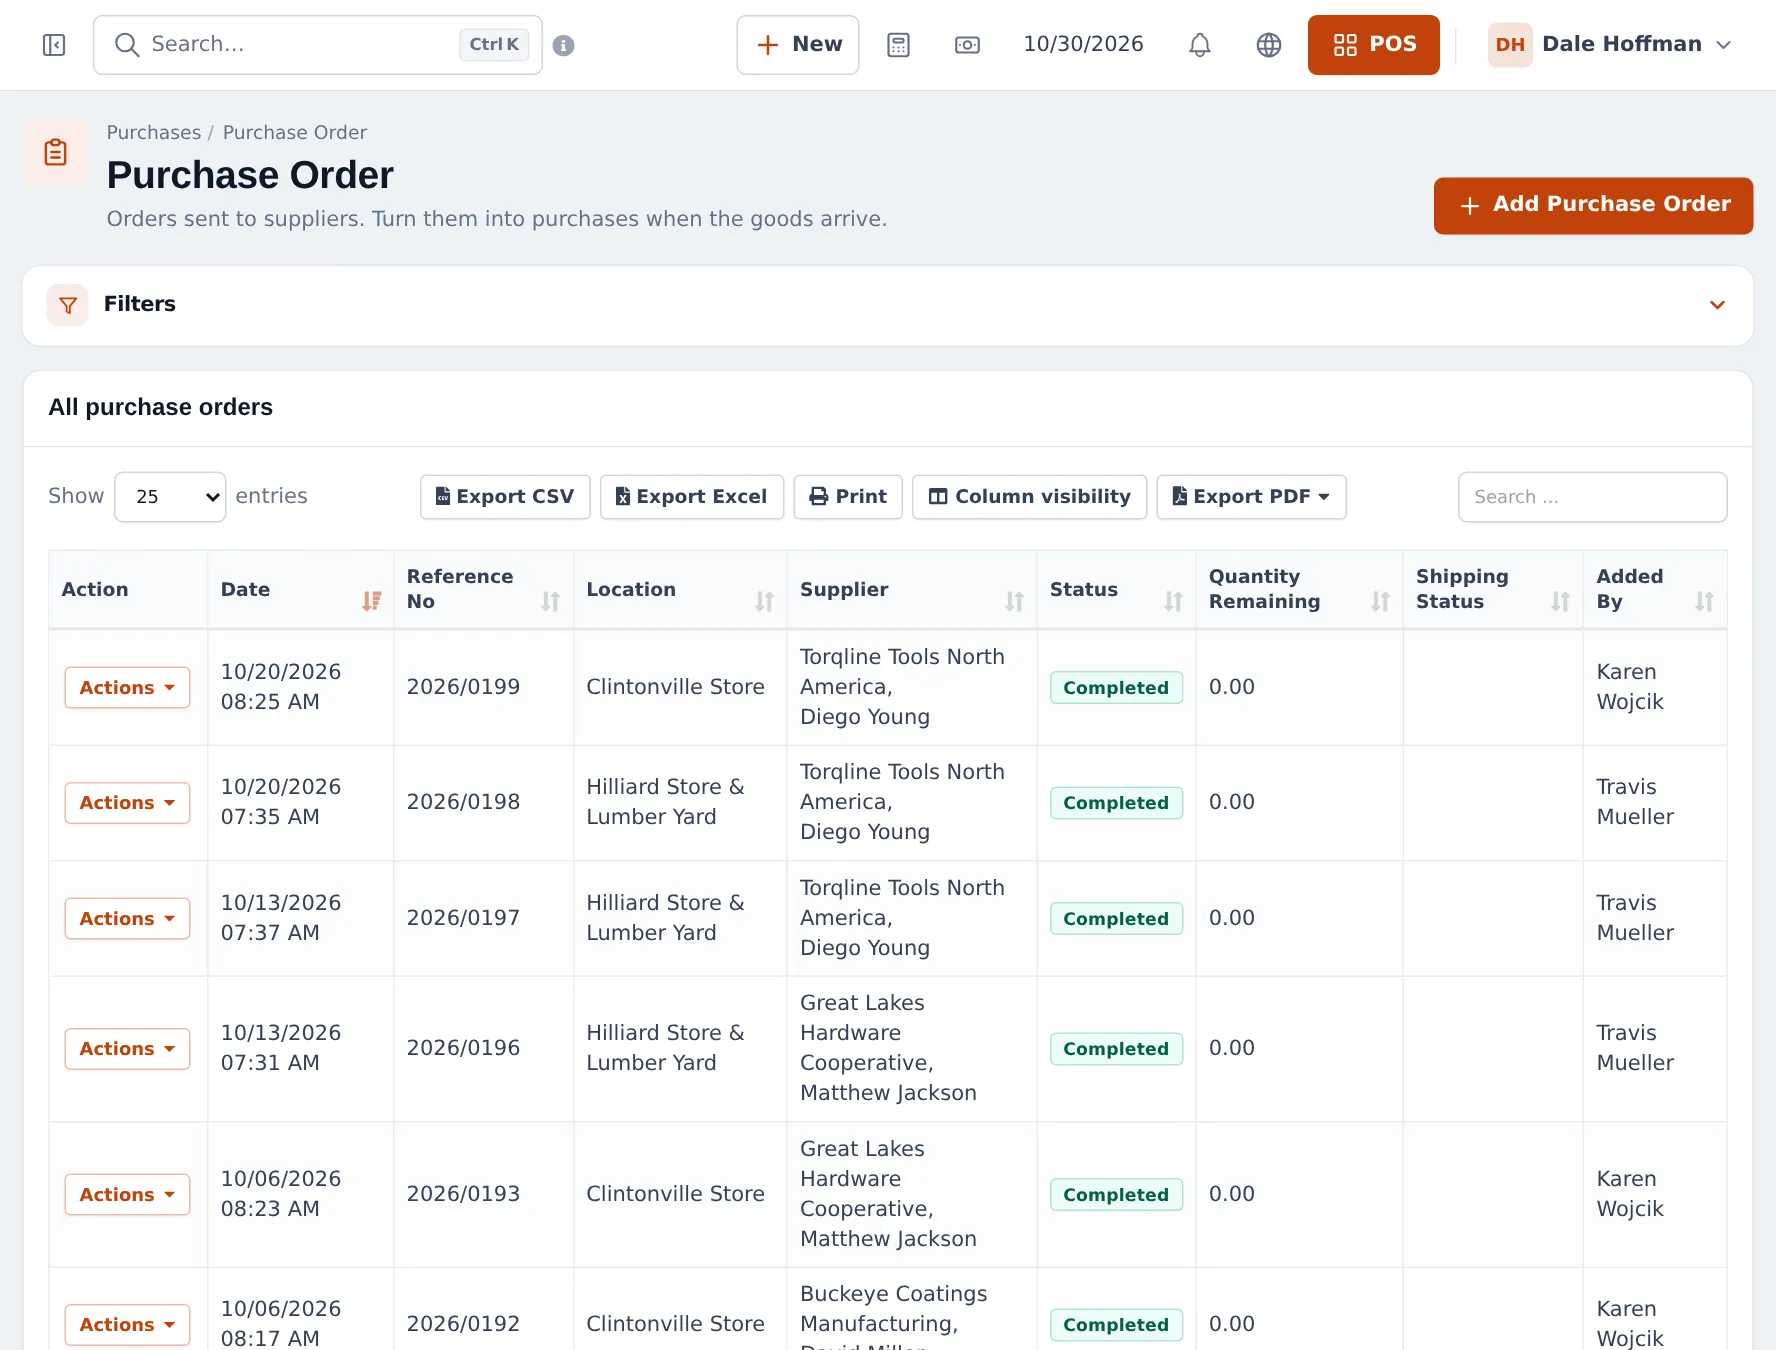This screenshot has height=1350, width=1776.
Task: Focus the global Search field
Action: tap(318, 45)
